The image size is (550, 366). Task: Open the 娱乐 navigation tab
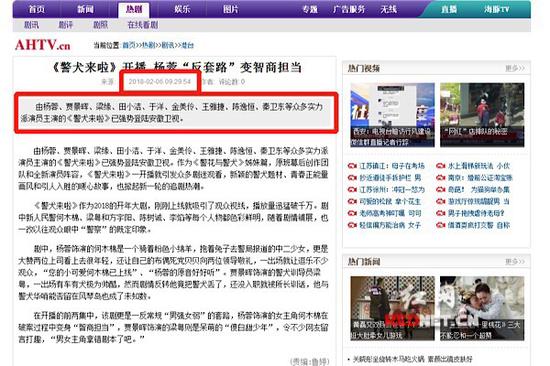point(182,9)
